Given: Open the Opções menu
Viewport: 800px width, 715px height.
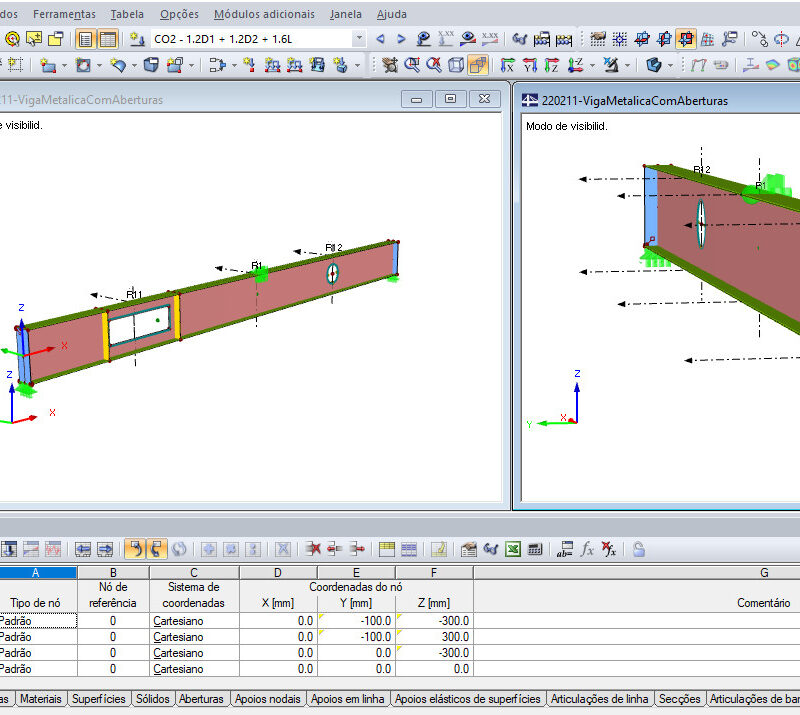Looking at the screenshot, I should point(179,14).
